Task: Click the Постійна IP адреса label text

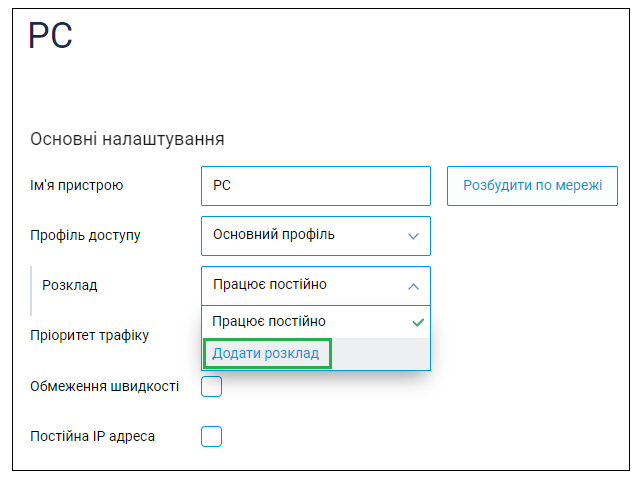Action: pyautogui.click(x=93, y=436)
